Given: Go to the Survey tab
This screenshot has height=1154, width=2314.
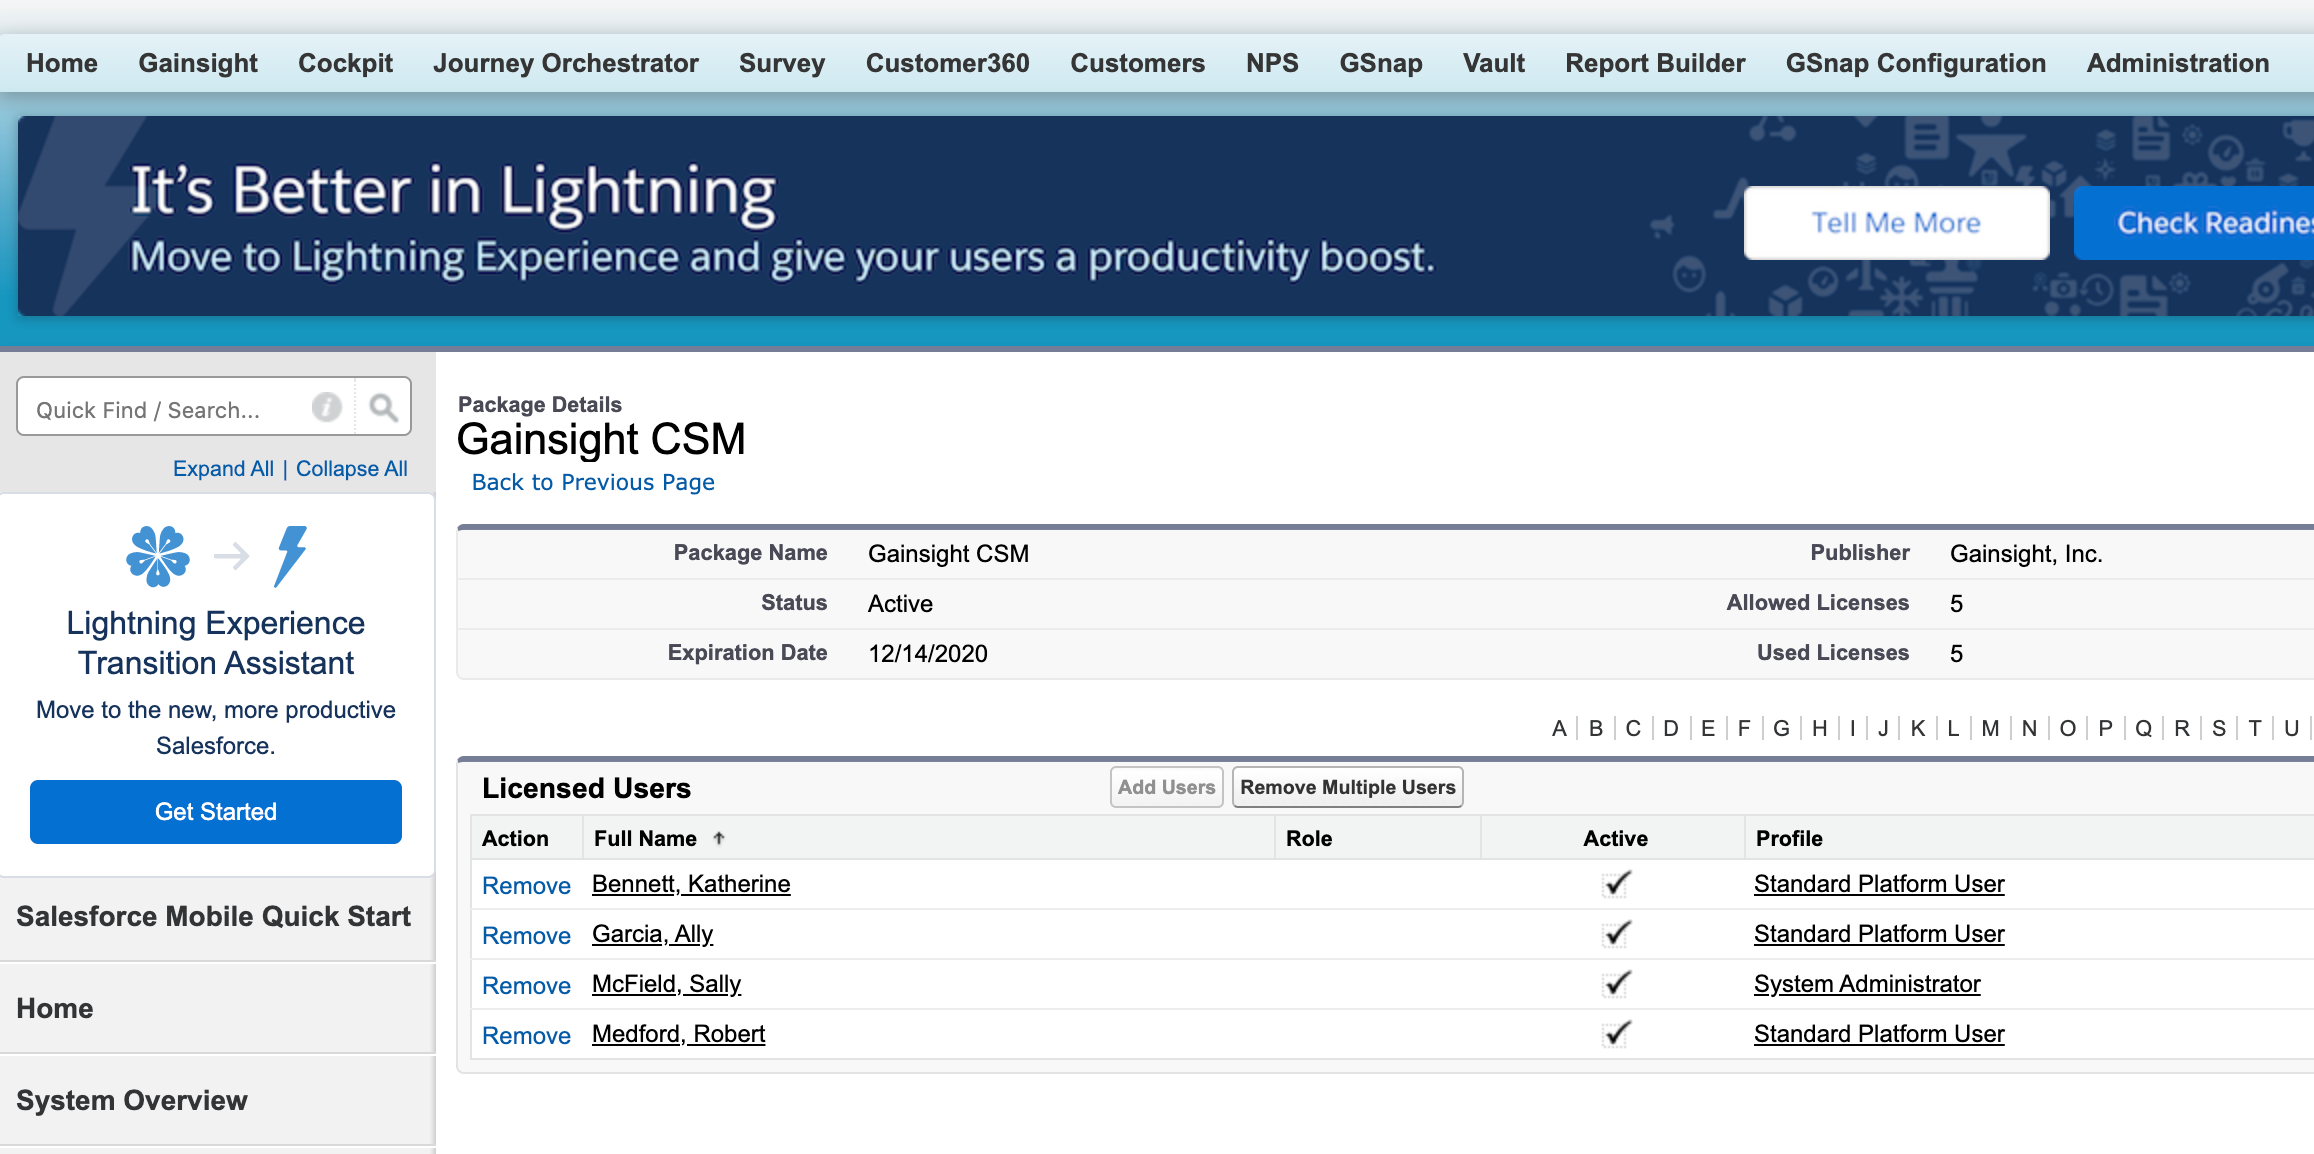Looking at the screenshot, I should [782, 63].
